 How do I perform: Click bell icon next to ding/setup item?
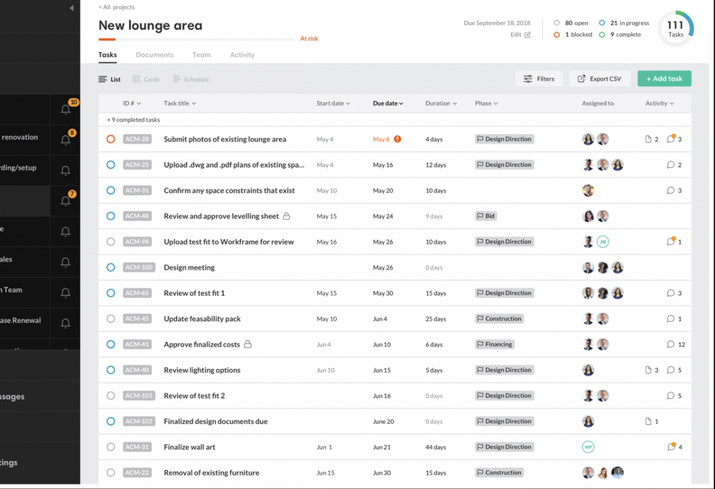(66, 171)
